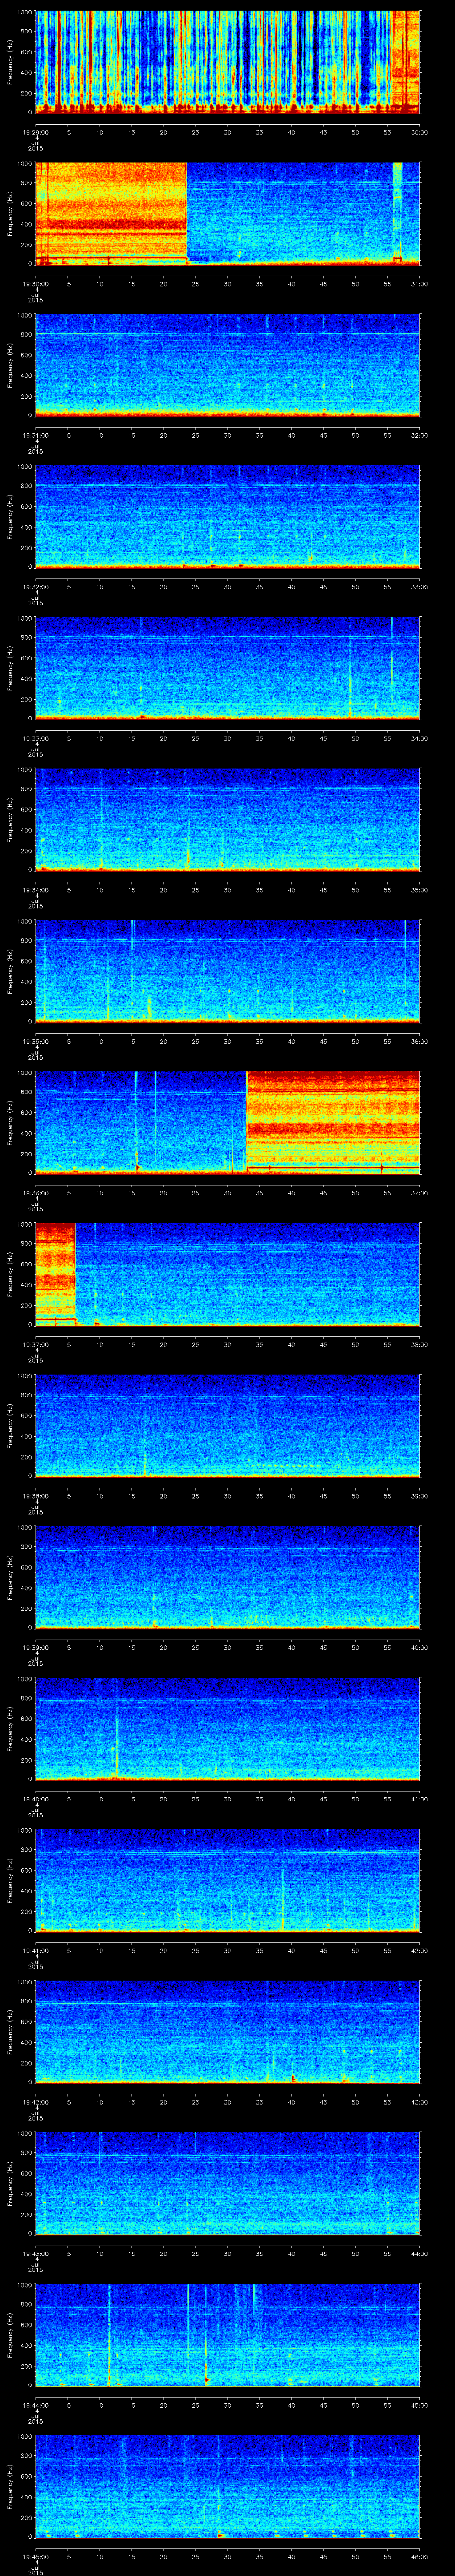Pick the 19:31:00 spectrogram plot

click(227, 365)
